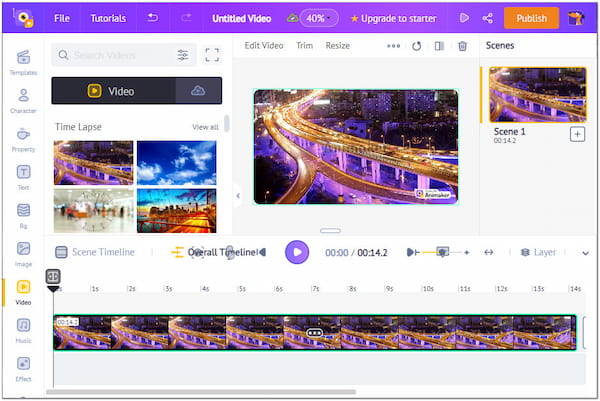Adjust the timeline zoom slider handle

[443, 252]
